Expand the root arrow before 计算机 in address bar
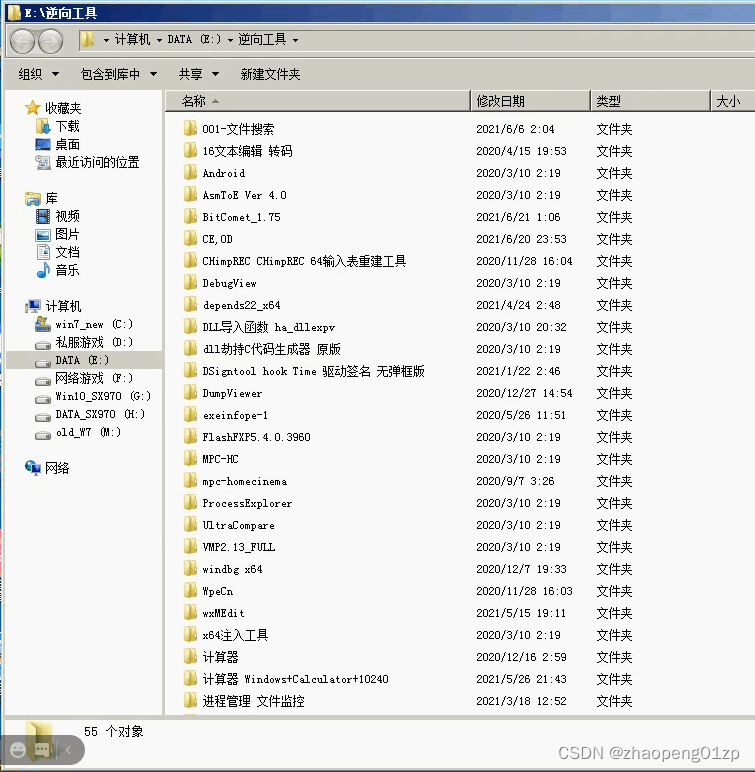755x772 pixels. point(106,40)
